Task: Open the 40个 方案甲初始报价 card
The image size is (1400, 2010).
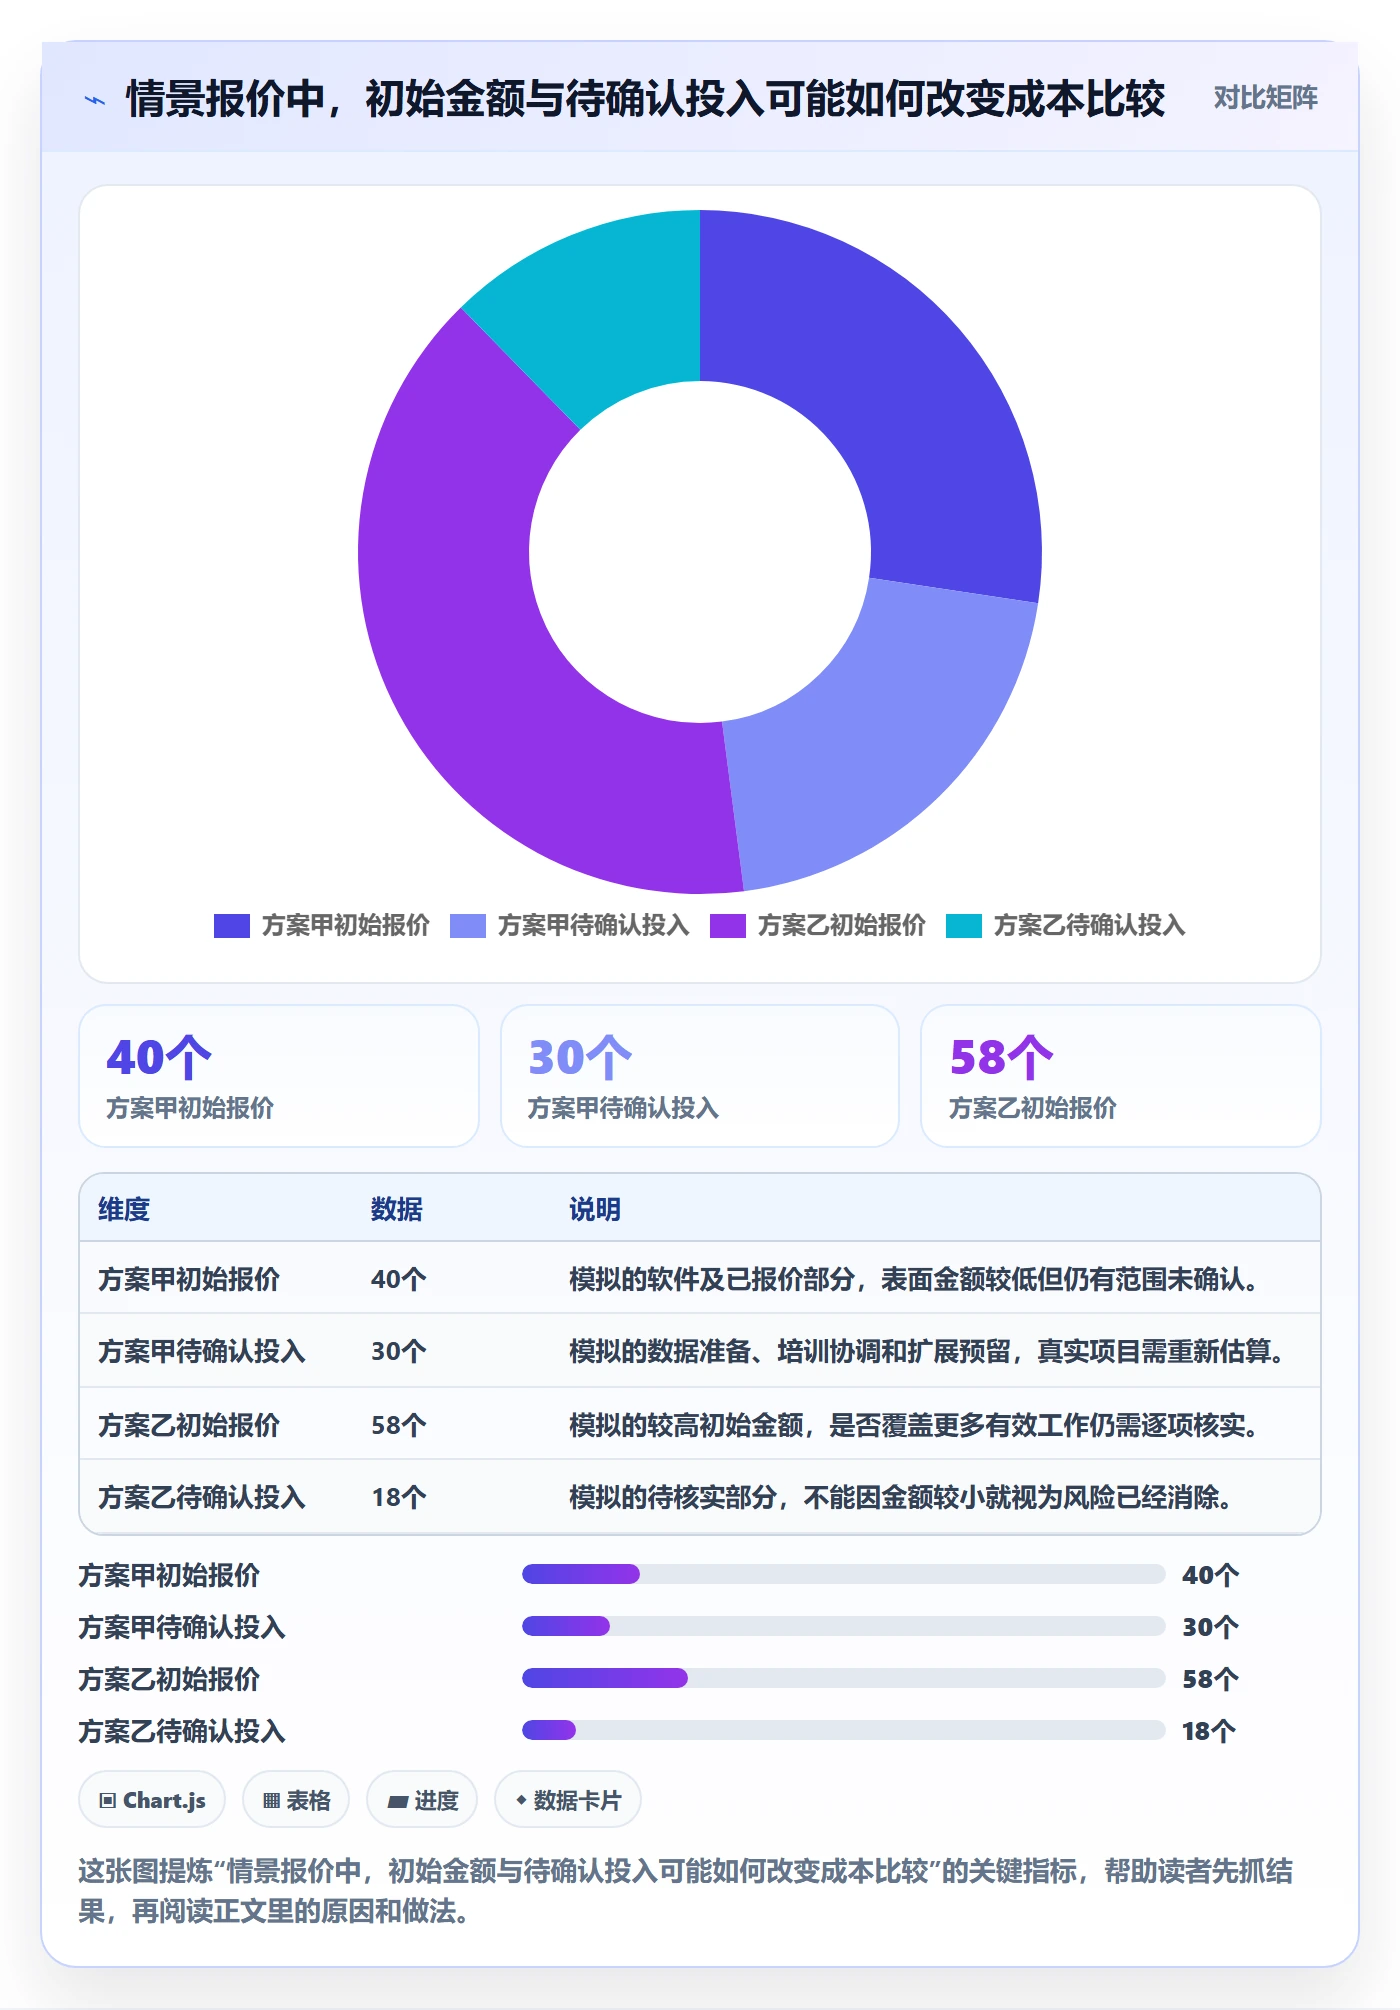Action: [x=279, y=1076]
